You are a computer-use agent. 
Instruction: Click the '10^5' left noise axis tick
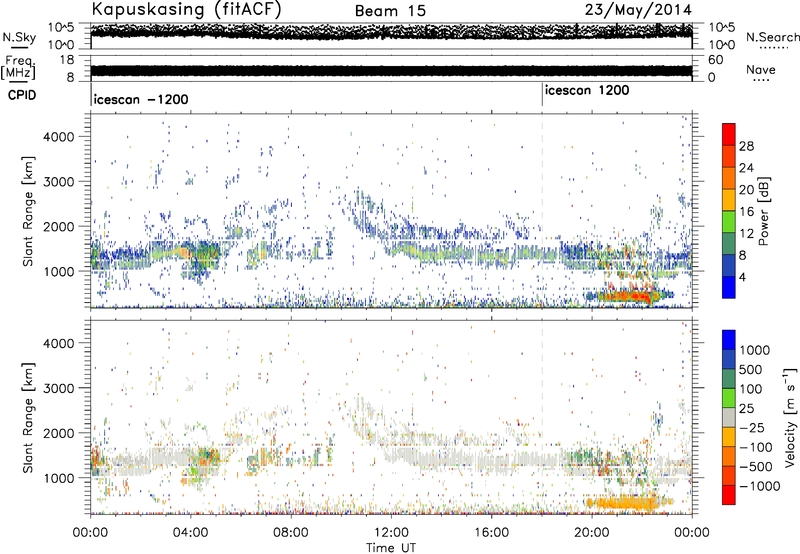pos(61,27)
